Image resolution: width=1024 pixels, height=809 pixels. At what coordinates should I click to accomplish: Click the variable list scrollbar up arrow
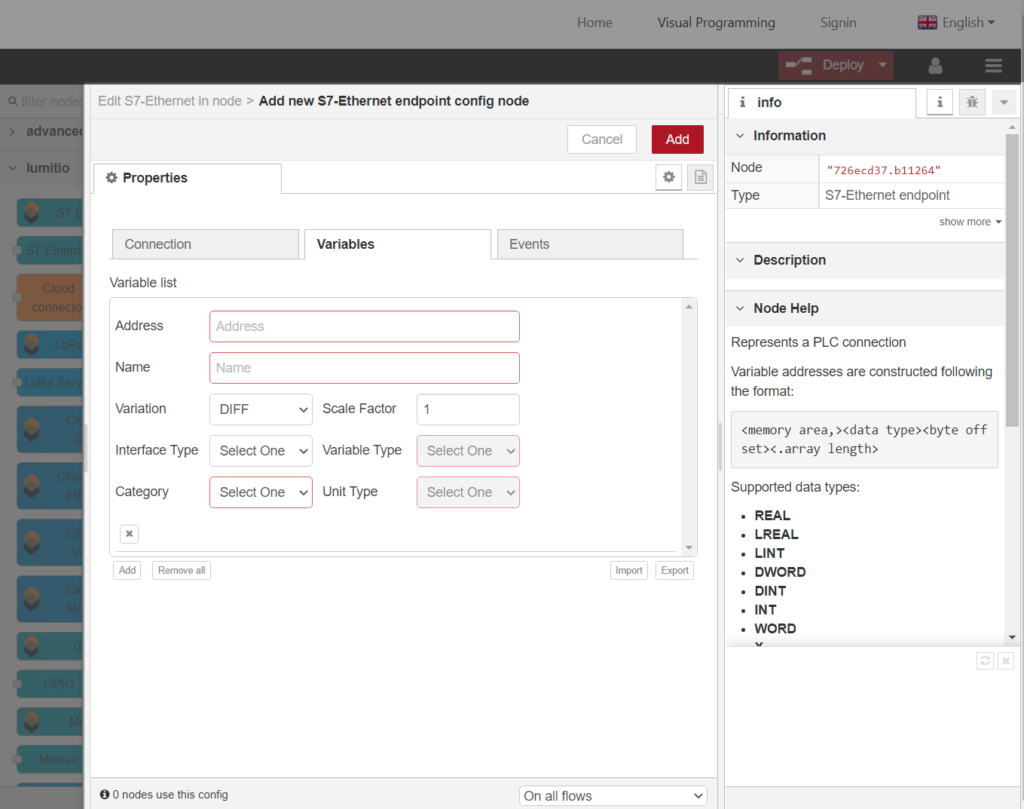[689, 306]
